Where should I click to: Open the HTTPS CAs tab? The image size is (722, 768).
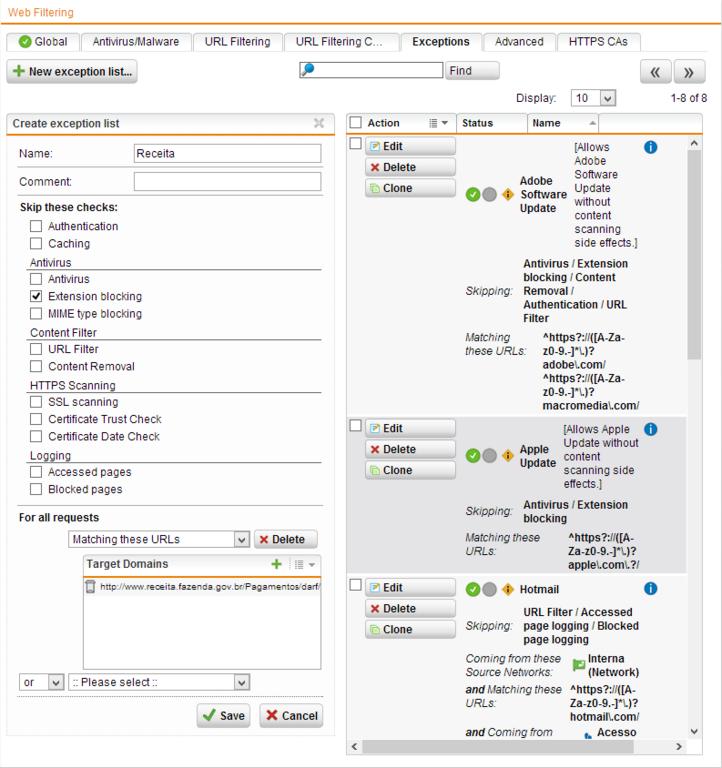598,42
